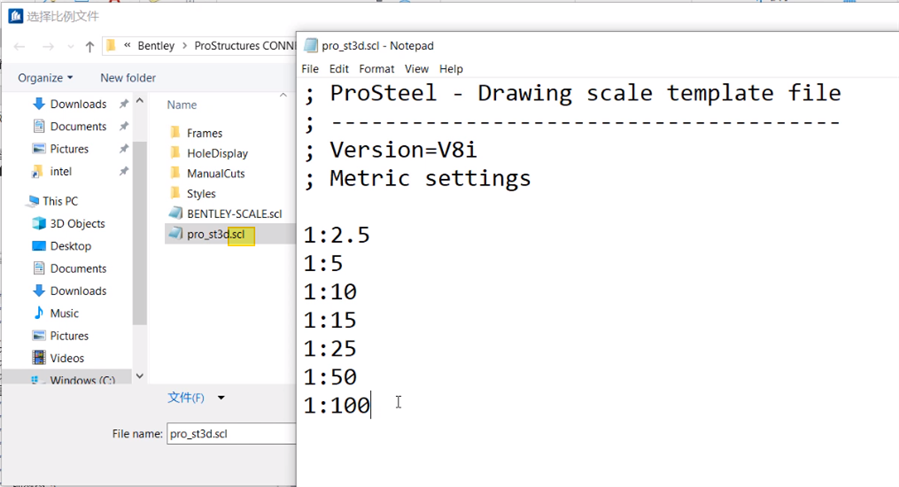Open pinned Documents in Quick access
899x487 pixels.
78,126
